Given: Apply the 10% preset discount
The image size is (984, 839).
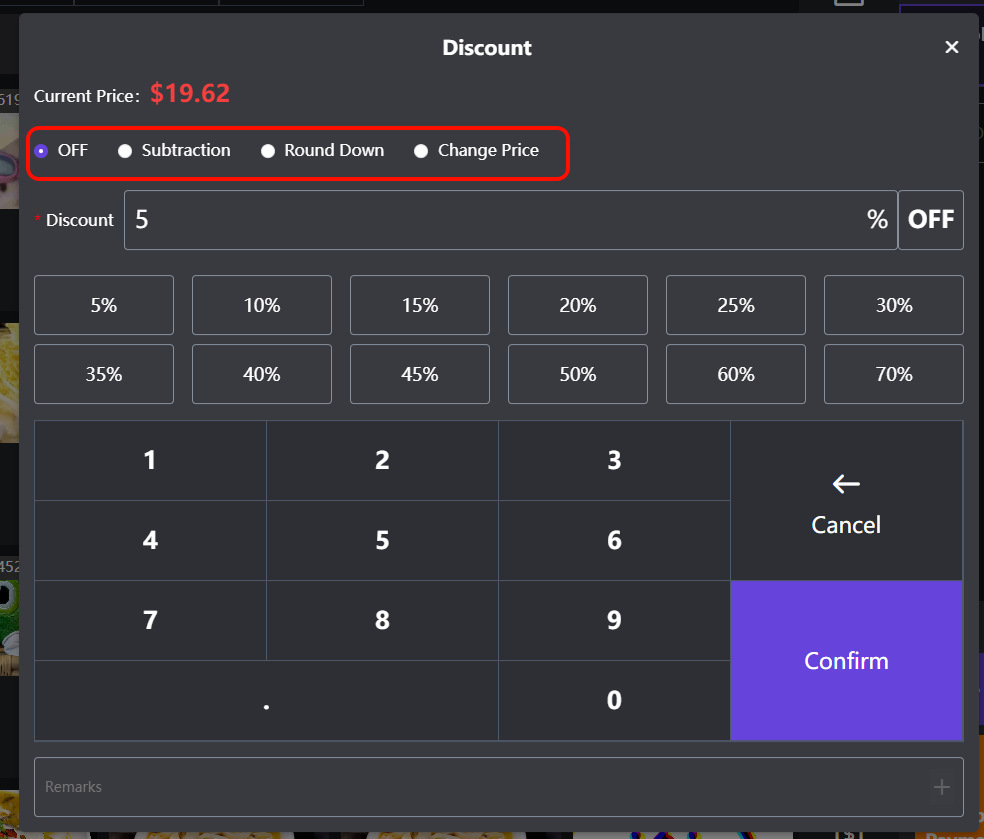Looking at the screenshot, I should [262, 305].
